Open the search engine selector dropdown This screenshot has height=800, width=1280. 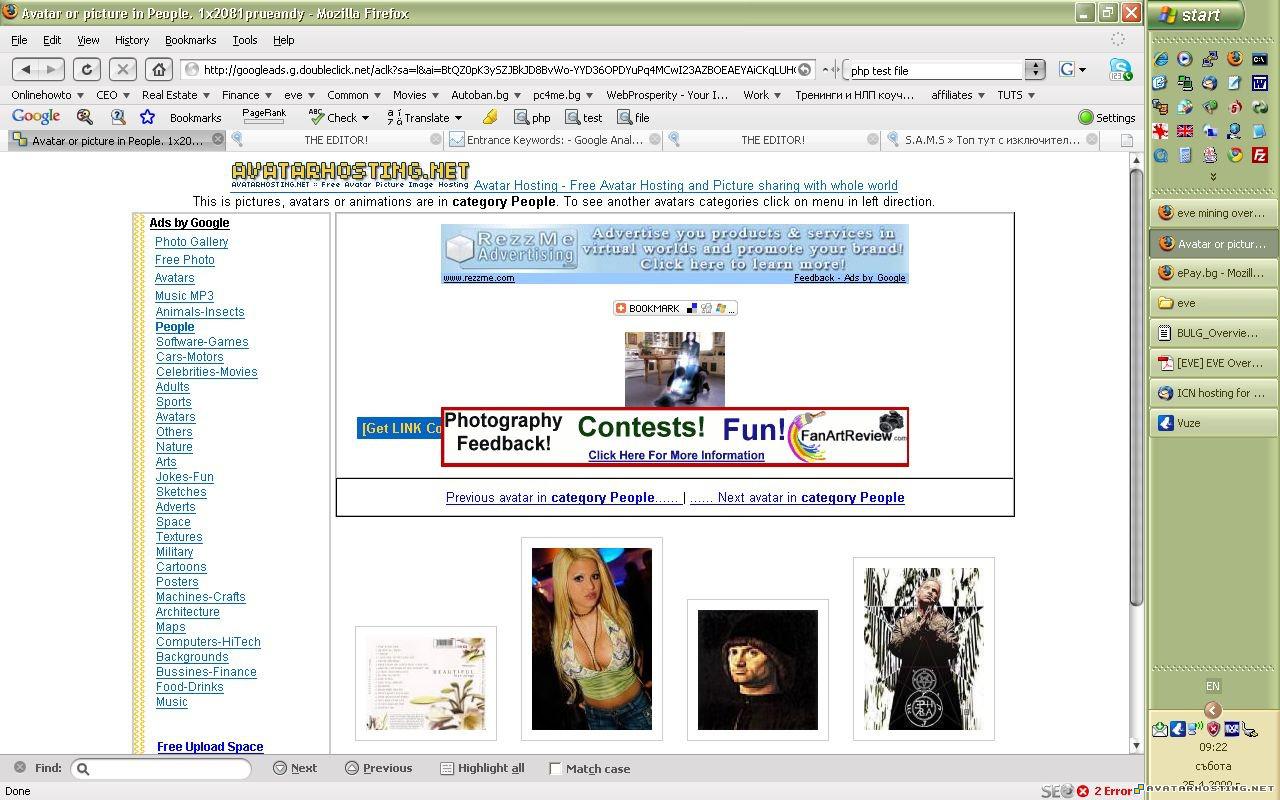pos(1073,69)
